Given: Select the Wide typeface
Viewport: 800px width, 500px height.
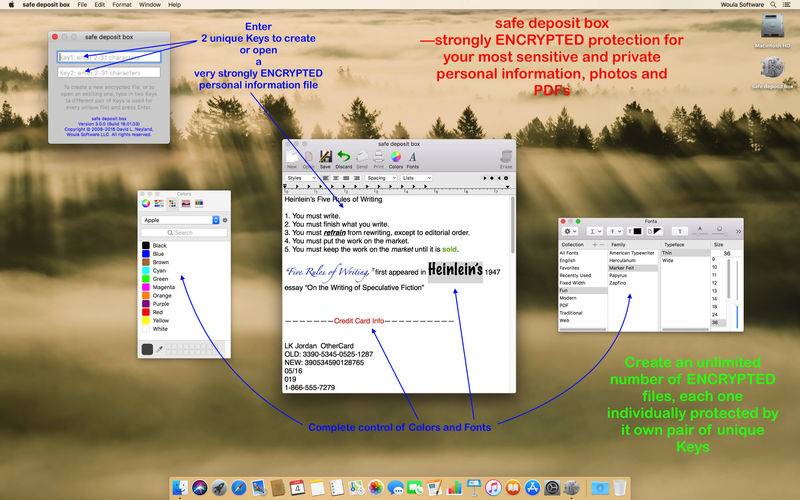Looking at the screenshot, I should [684, 260].
